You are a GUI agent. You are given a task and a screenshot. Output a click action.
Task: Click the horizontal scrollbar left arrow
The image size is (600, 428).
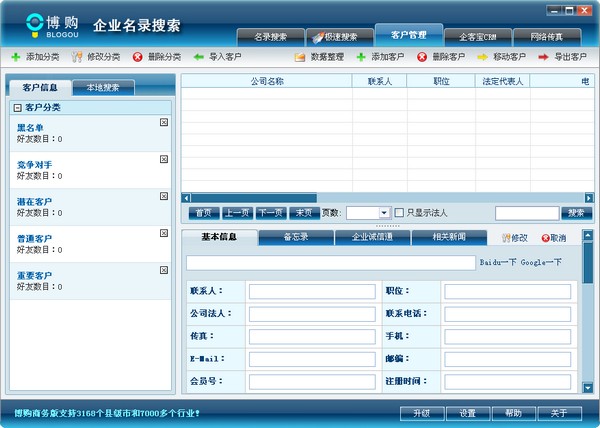click(x=186, y=198)
